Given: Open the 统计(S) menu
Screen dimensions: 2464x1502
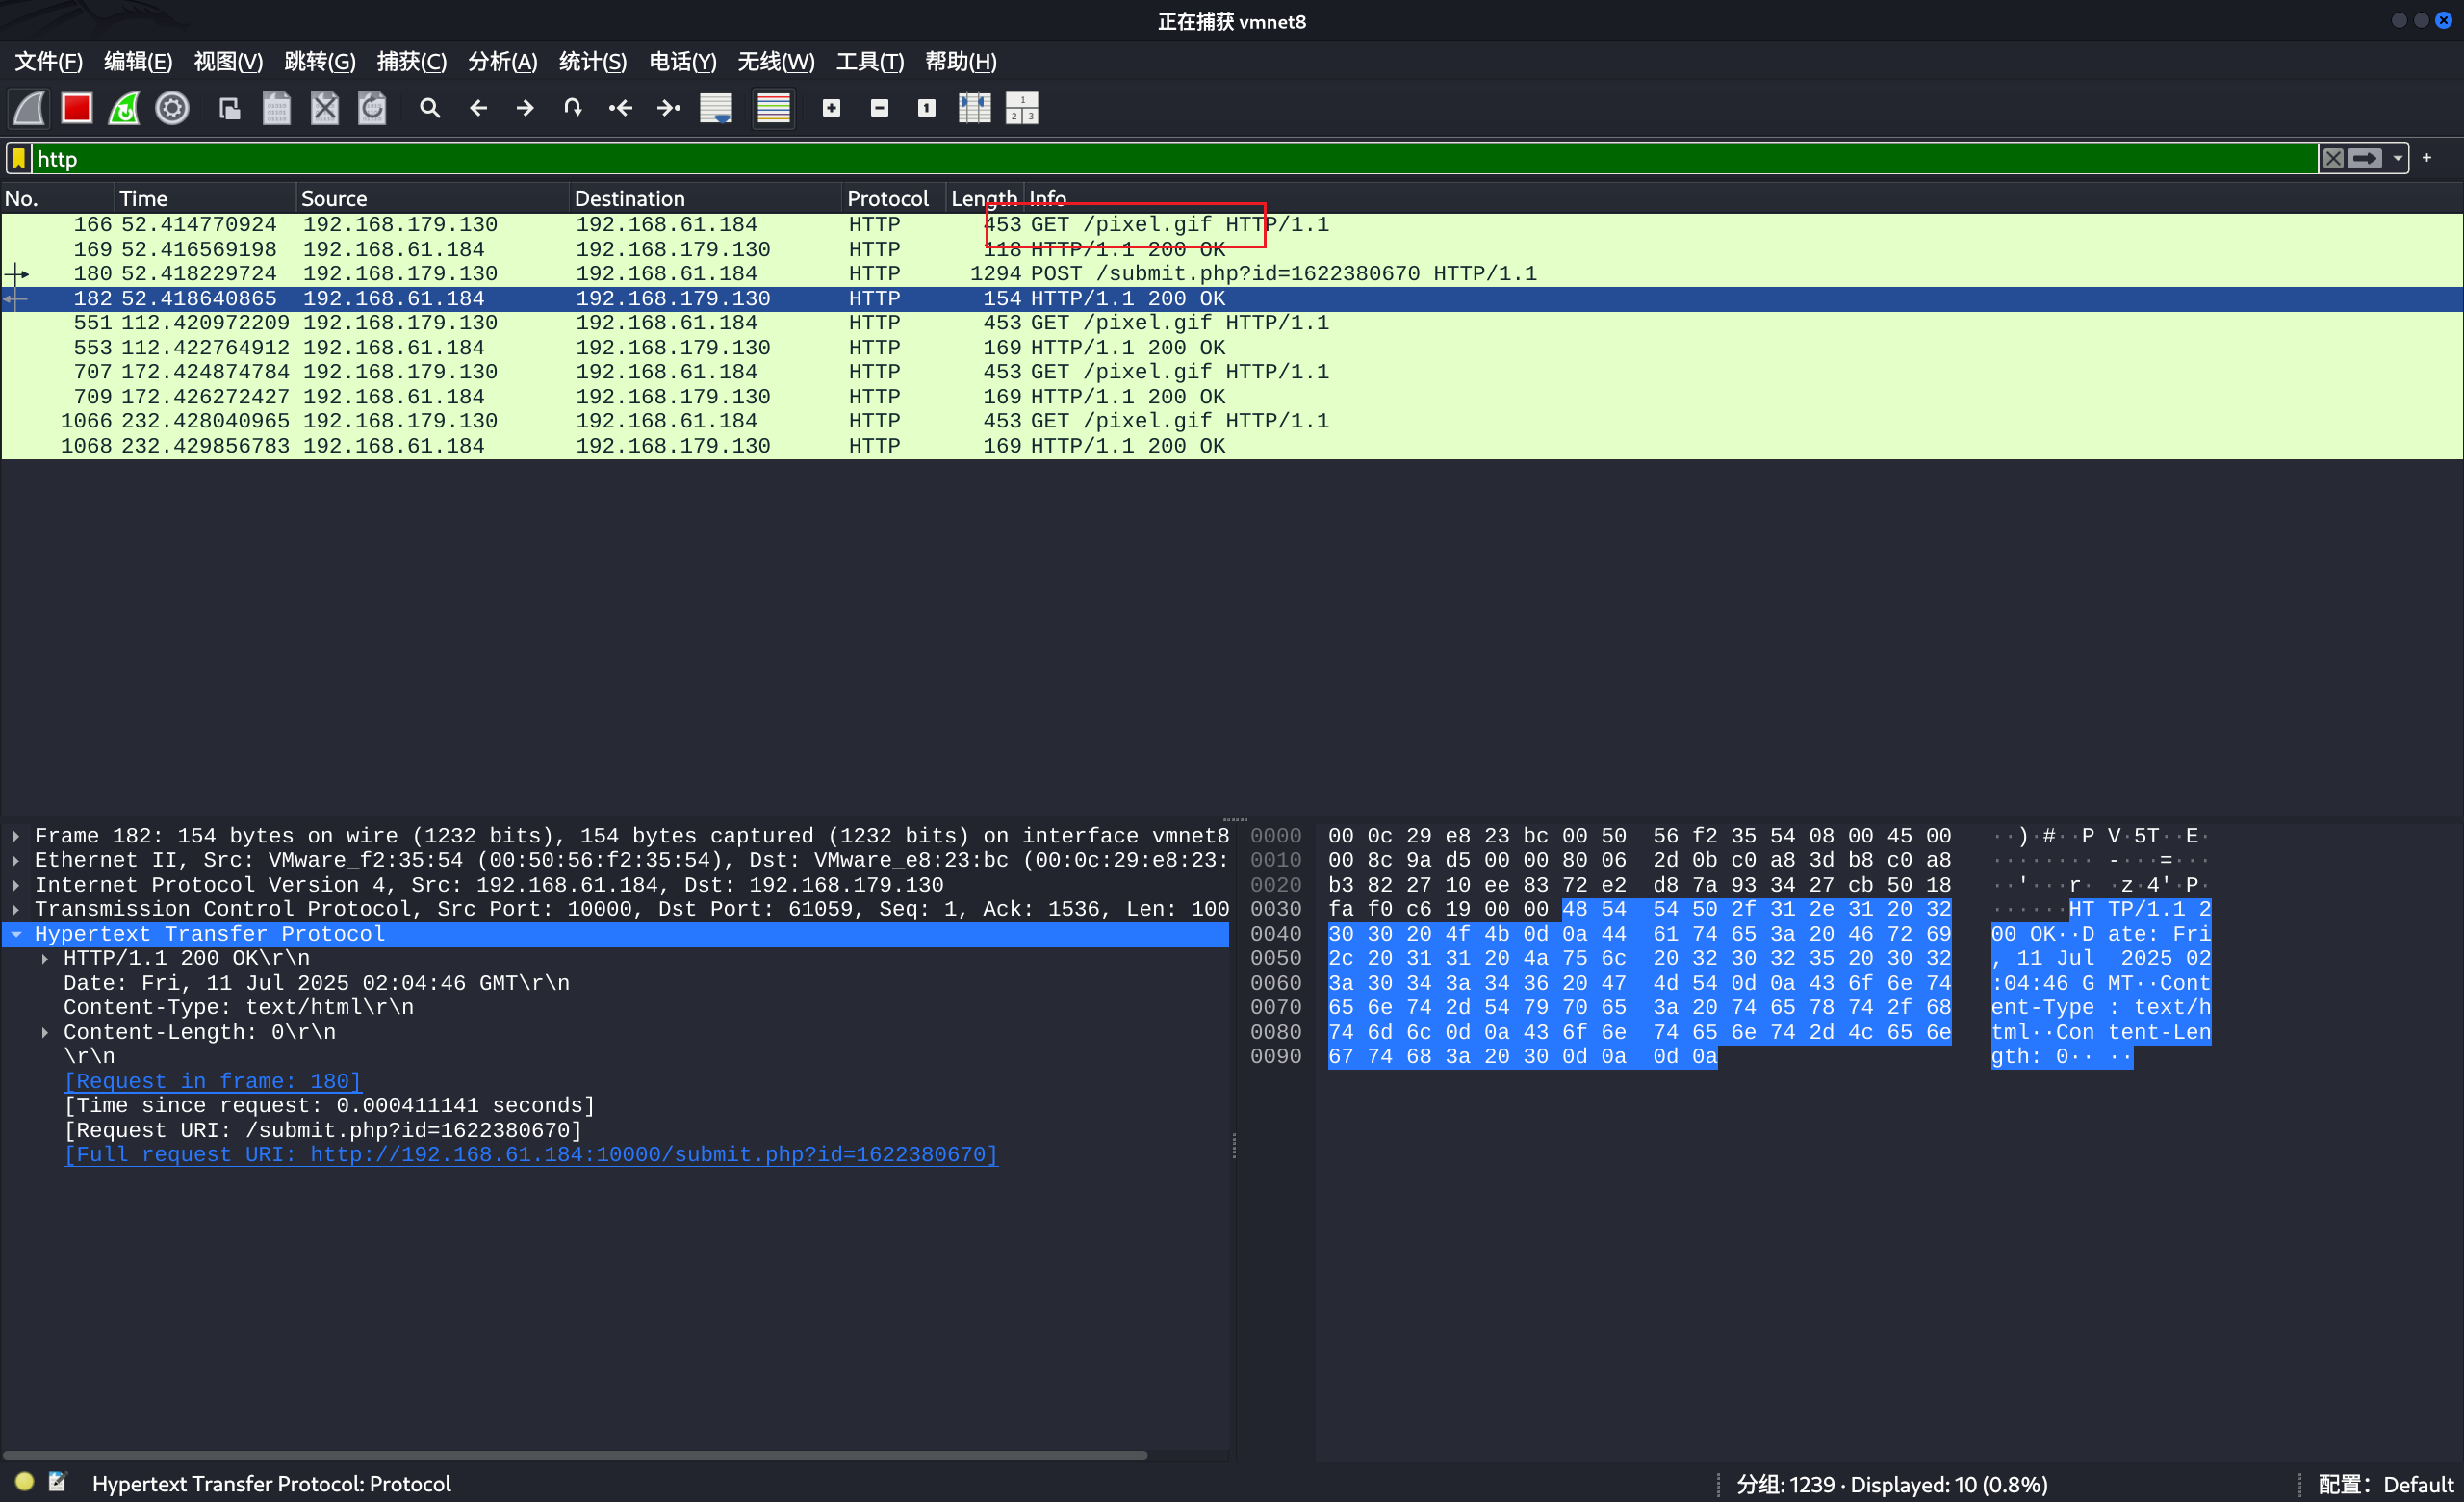Looking at the screenshot, I should (x=592, y=62).
